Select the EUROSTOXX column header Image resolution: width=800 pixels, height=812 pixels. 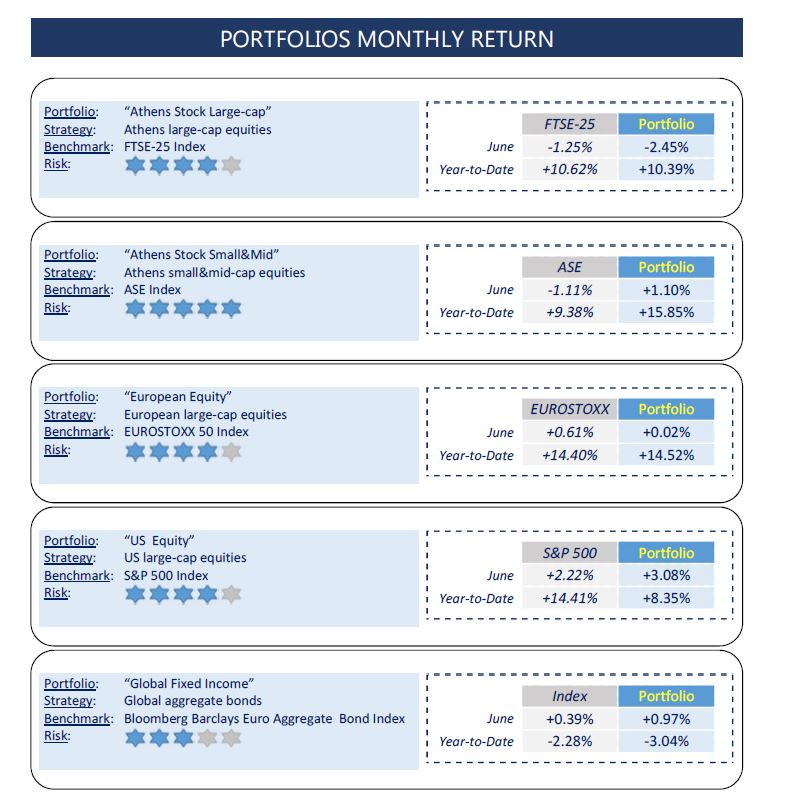[569, 409]
